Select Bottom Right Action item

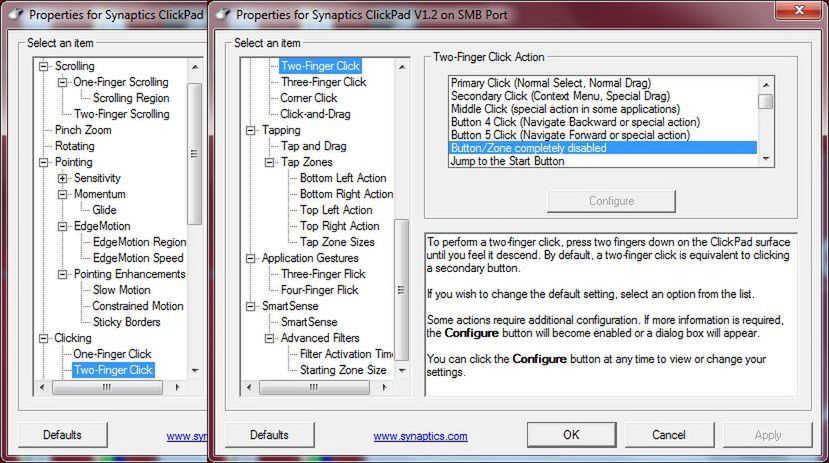pyautogui.click(x=346, y=194)
